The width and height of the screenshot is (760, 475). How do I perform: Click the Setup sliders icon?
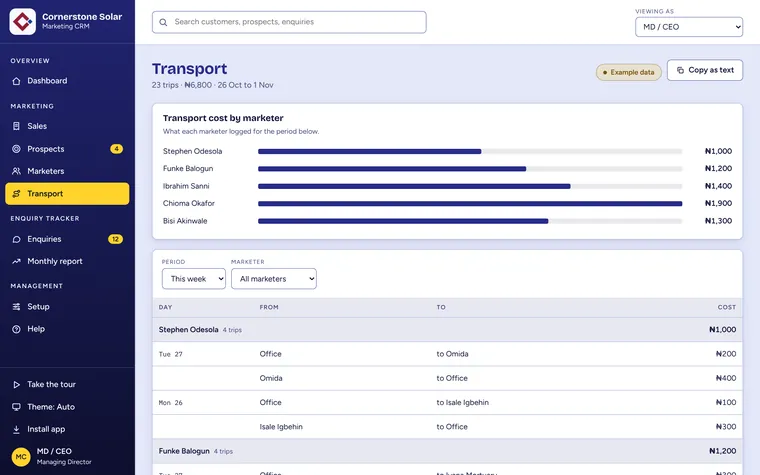coord(16,306)
